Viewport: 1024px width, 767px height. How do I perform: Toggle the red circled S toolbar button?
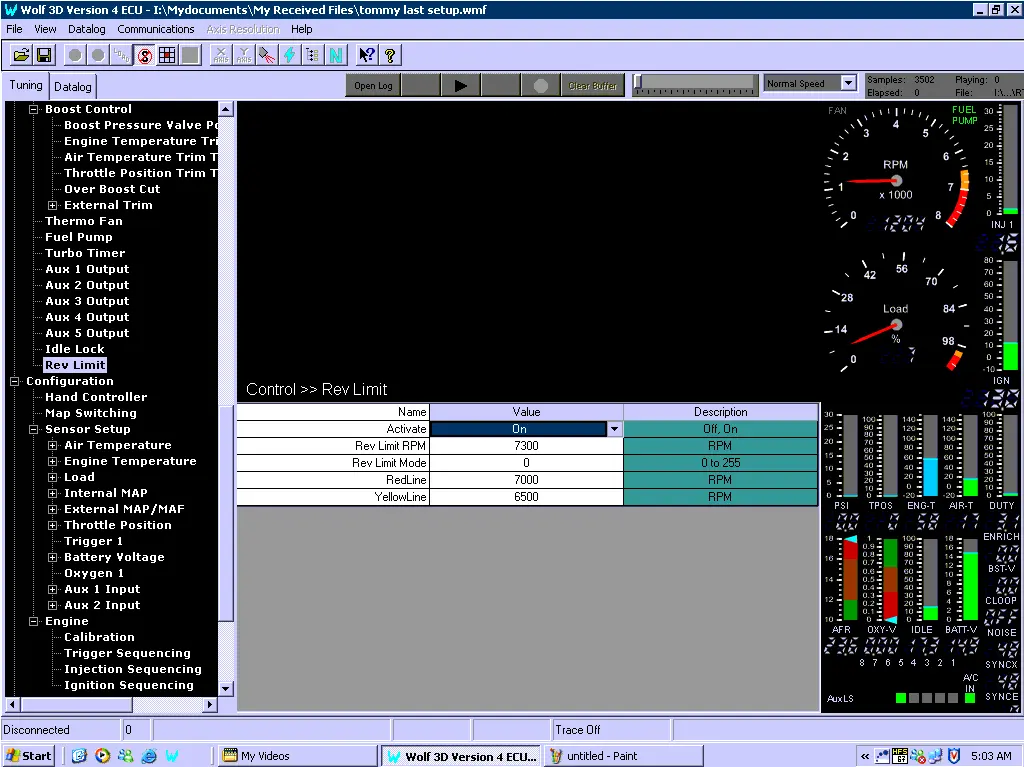[145, 55]
